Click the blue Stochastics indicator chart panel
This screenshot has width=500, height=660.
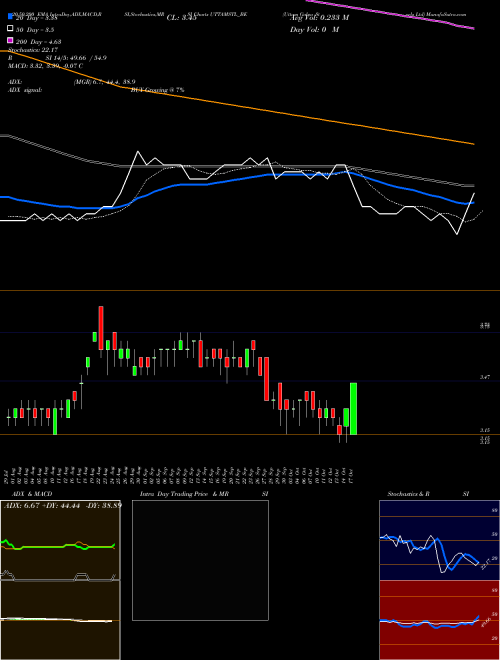[439, 540]
